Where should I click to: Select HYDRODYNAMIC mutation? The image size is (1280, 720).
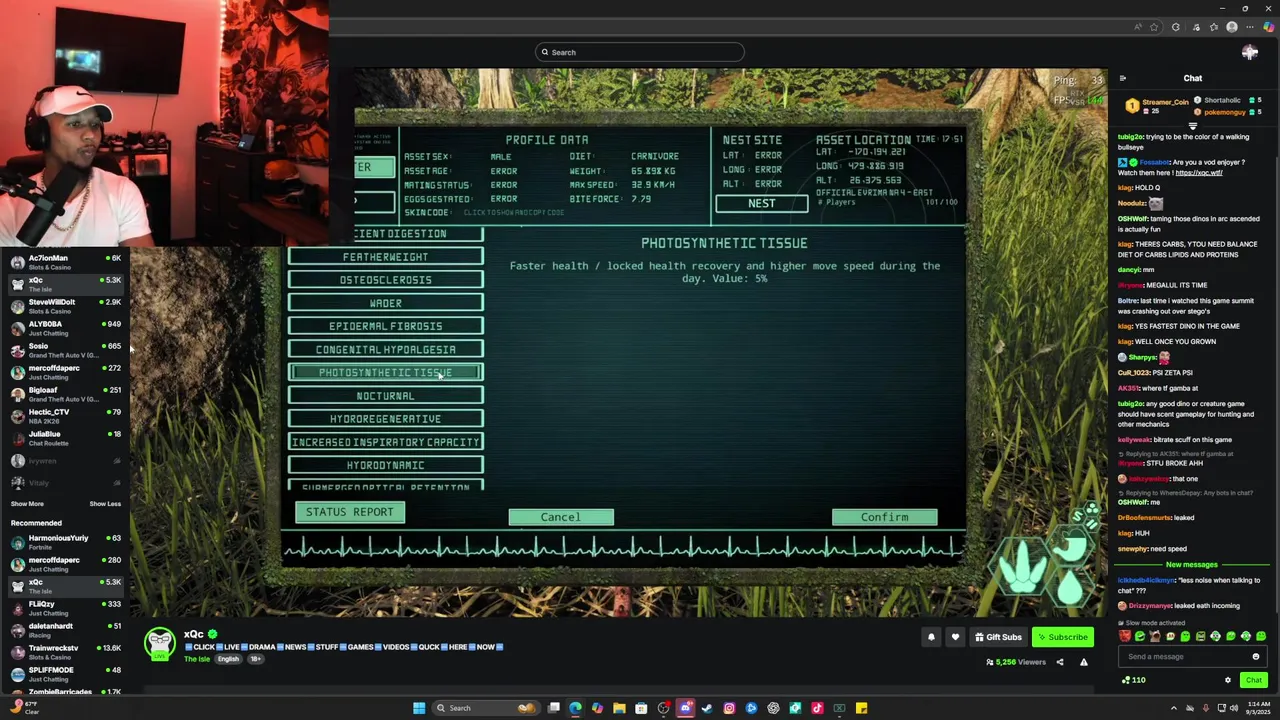coord(385,465)
